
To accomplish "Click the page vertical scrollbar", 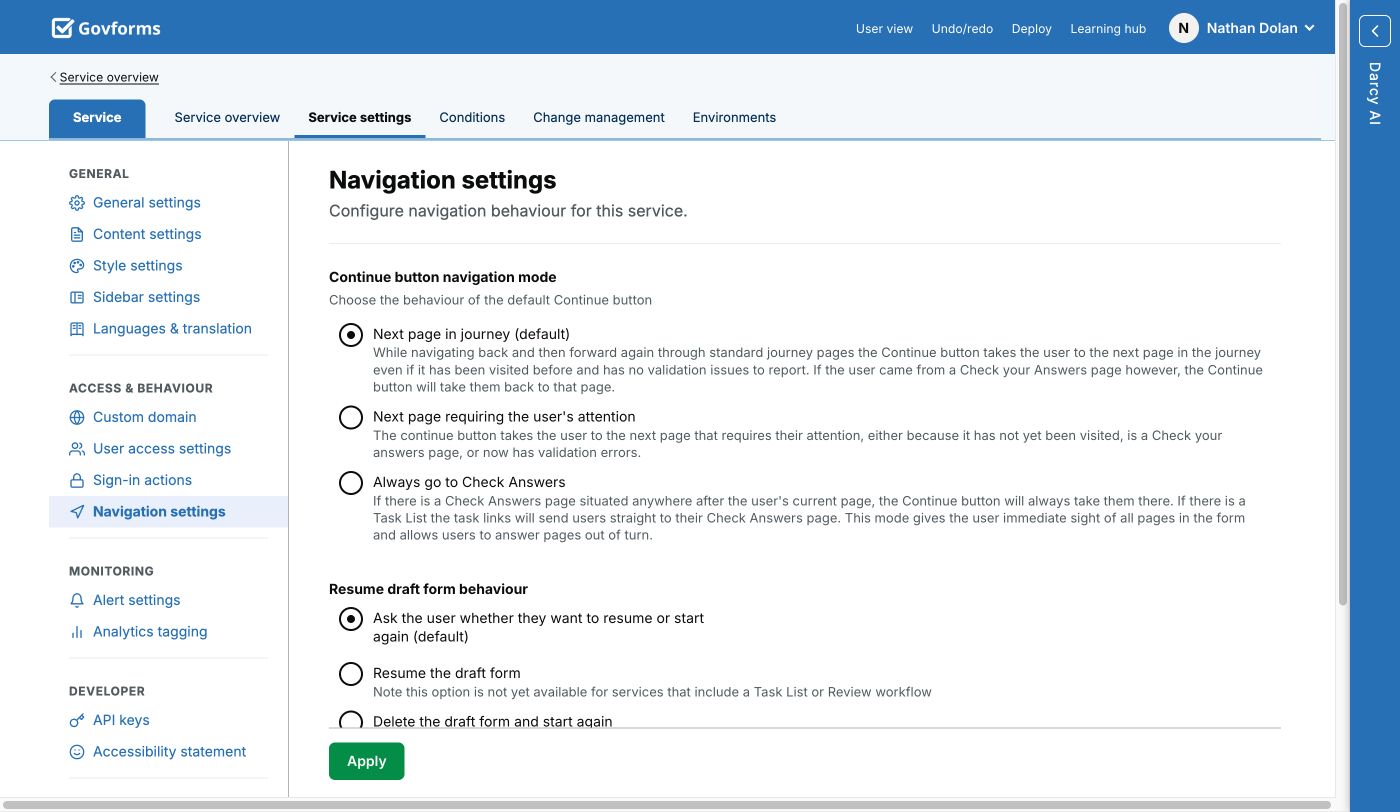I will click(1343, 302).
